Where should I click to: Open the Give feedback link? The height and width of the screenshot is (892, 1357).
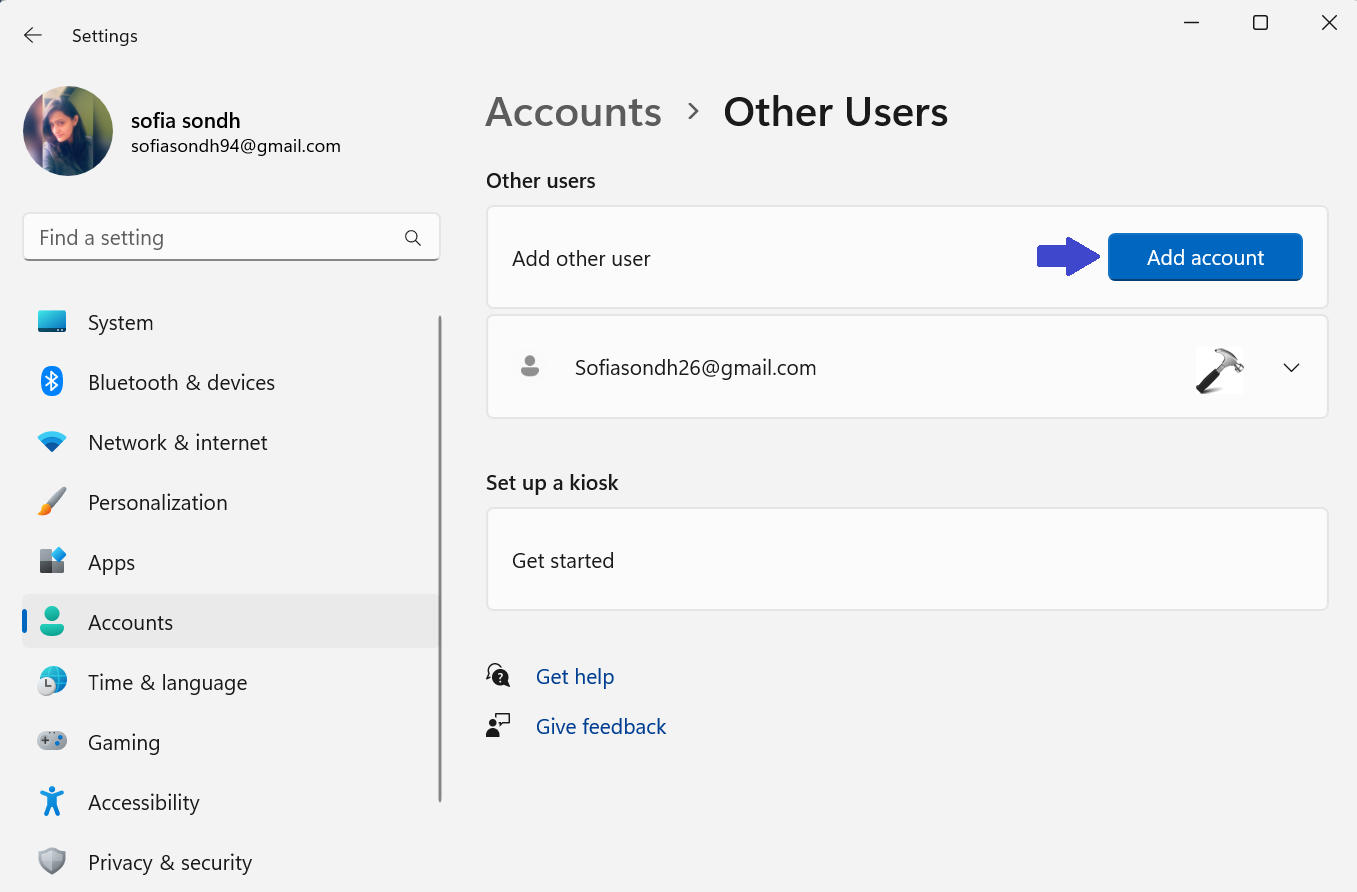[x=600, y=727]
